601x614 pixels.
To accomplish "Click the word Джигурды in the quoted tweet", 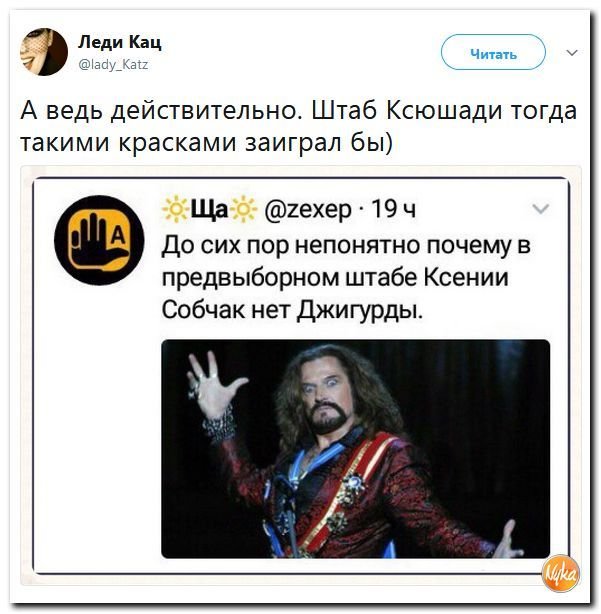I will tap(360, 311).
